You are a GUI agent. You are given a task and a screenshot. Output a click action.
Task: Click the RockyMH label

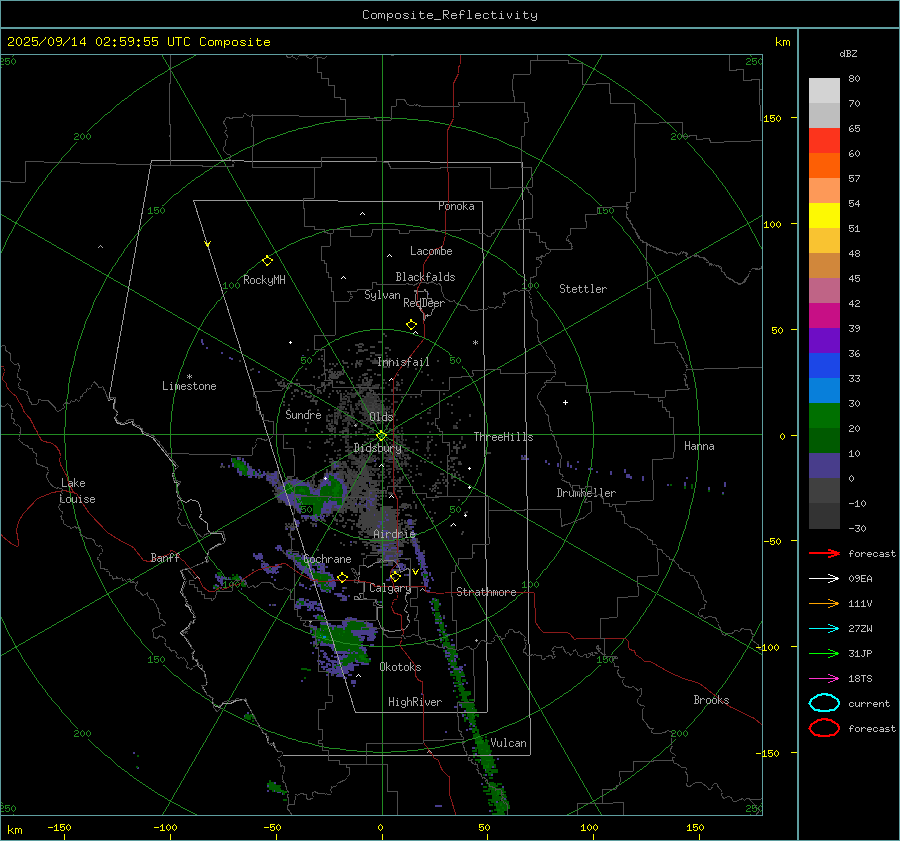click(x=264, y=280)
